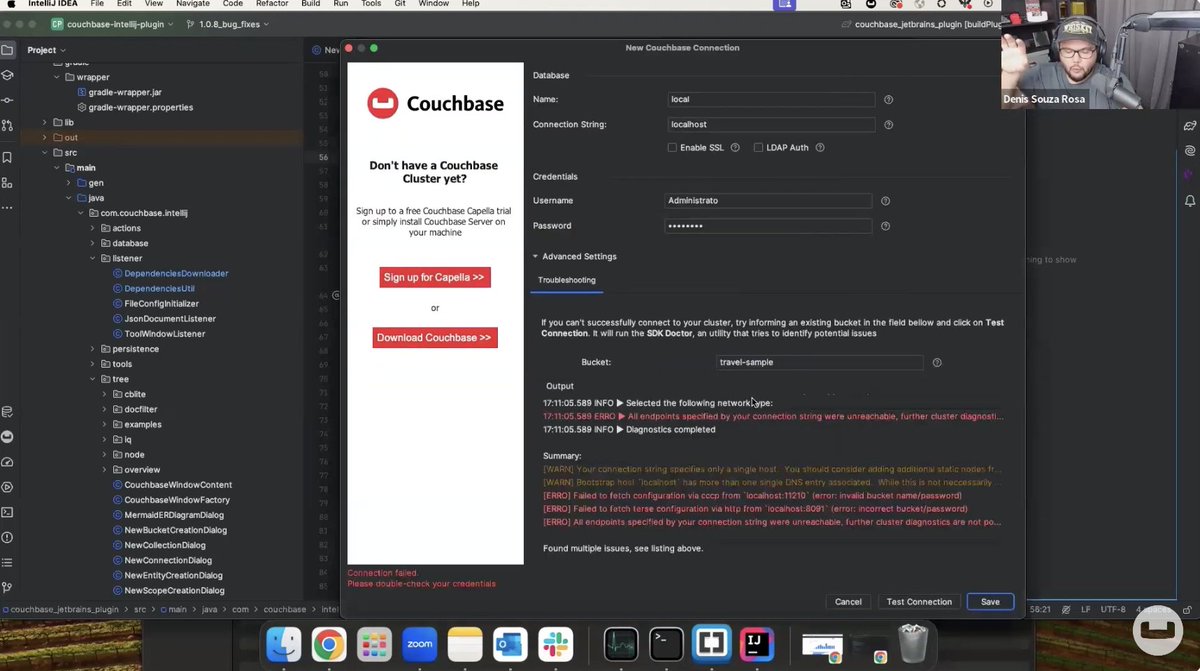This screenshot has width=1200, height=671.
Task: Click into the Username field
Action: 768,201
